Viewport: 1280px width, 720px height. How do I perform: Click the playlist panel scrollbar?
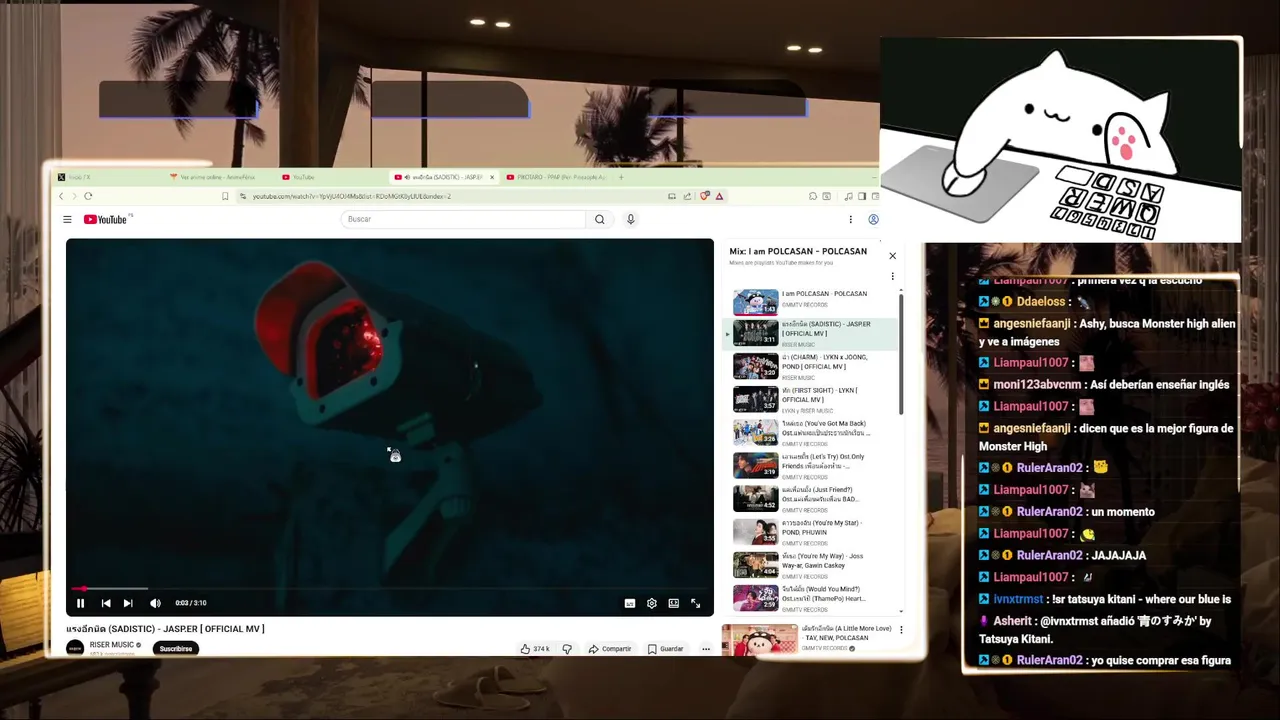pos(901,354)
